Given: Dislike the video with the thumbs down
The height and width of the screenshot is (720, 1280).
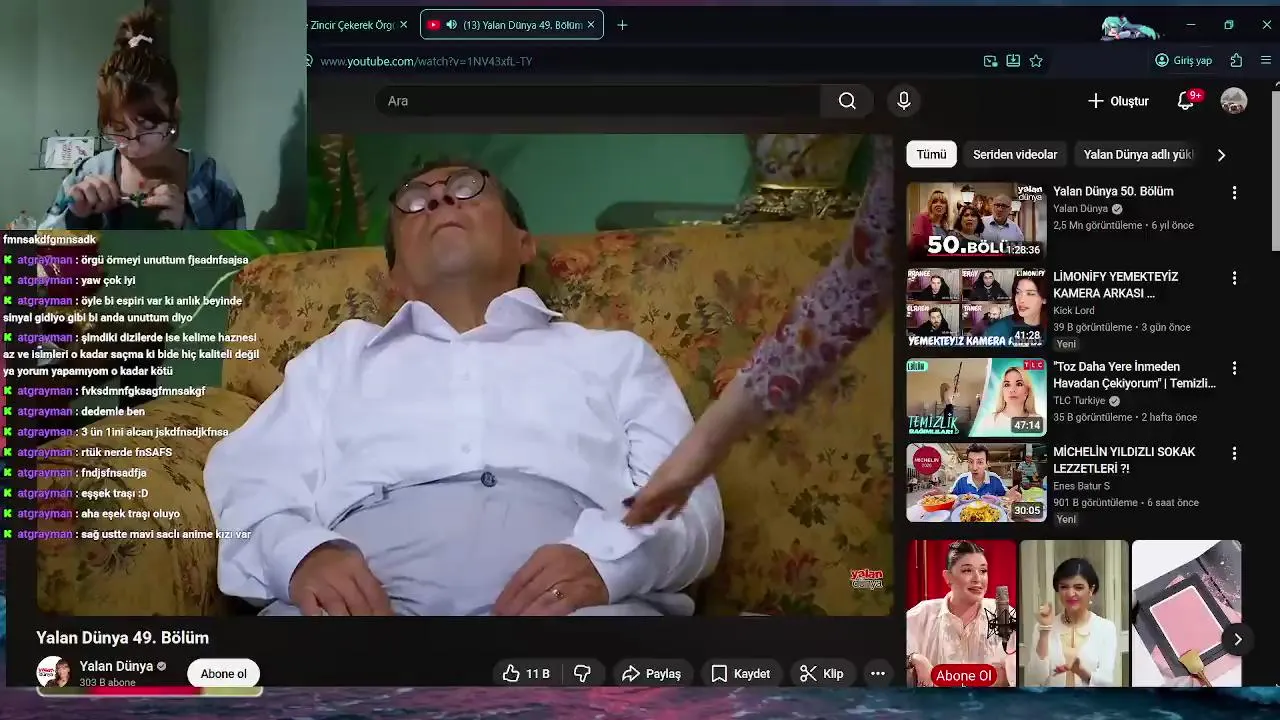Looking at the screenshot, I should tap(582, 674).
